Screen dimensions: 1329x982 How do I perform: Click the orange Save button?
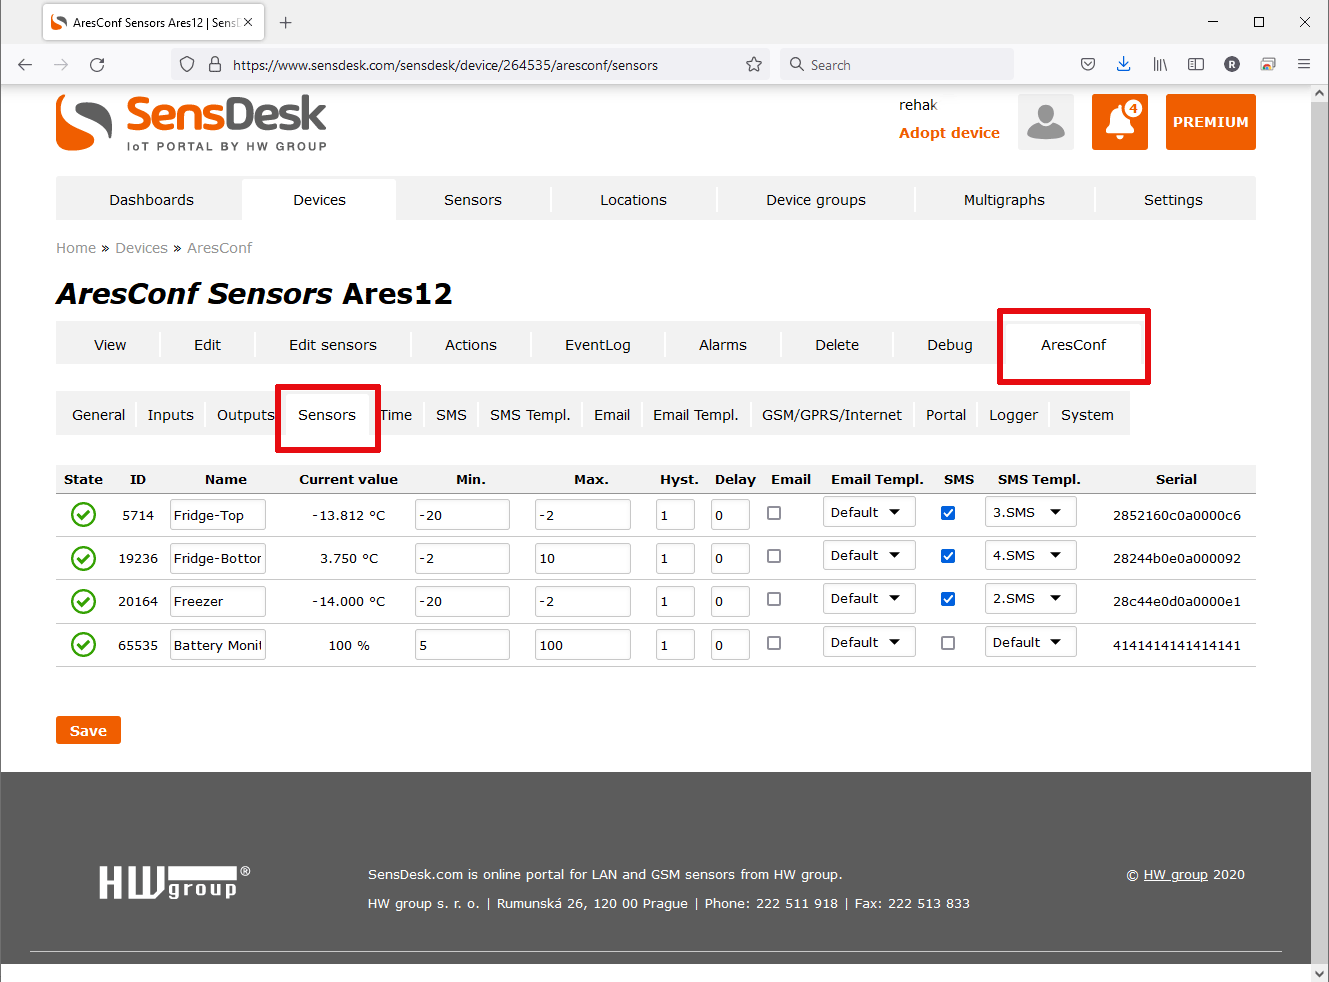click(88, 730)
